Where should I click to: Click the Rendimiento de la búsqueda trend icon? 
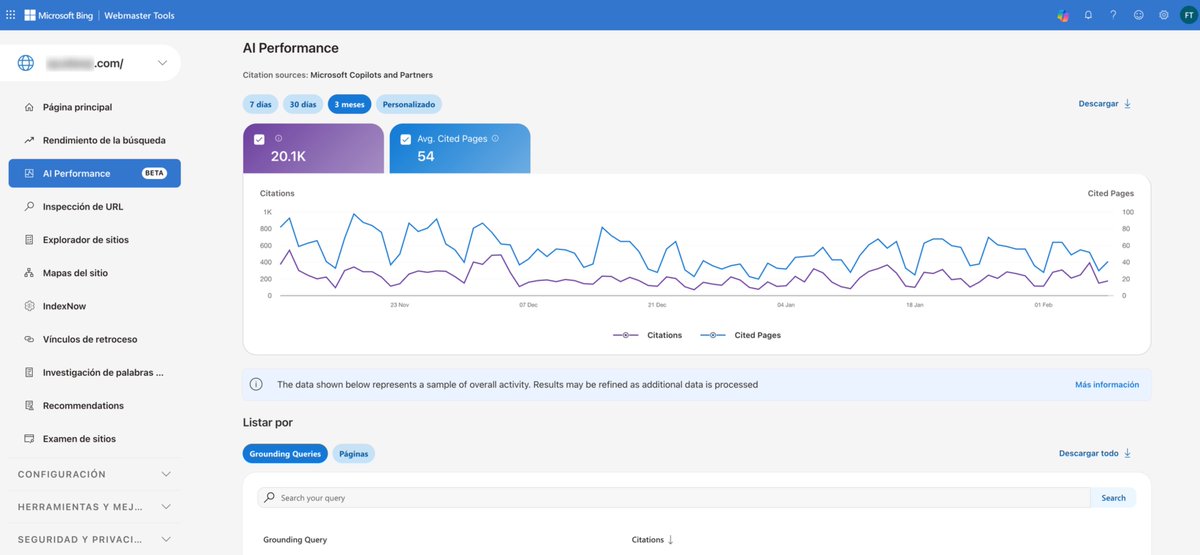[30, 140]
